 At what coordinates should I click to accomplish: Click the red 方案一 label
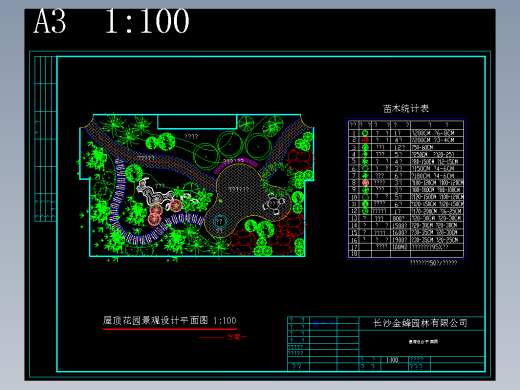click(236, 337)
